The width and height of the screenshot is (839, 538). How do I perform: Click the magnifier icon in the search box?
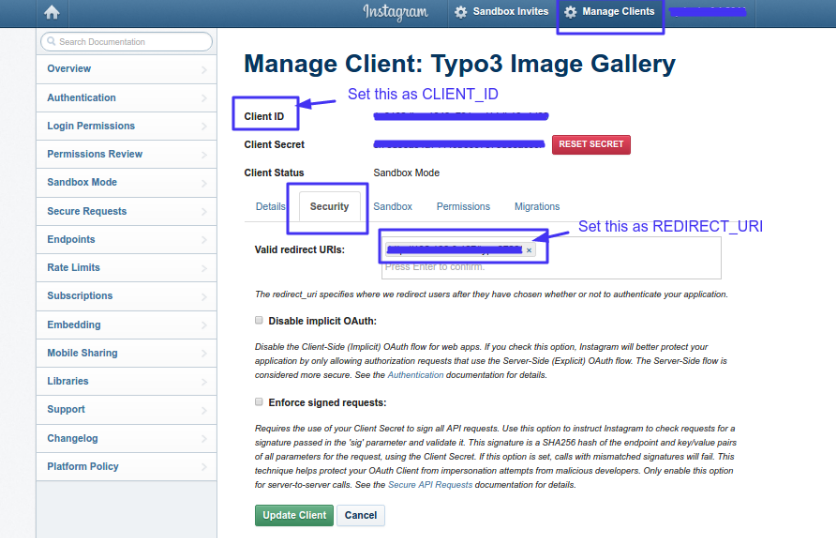click(x=51, y=41)
